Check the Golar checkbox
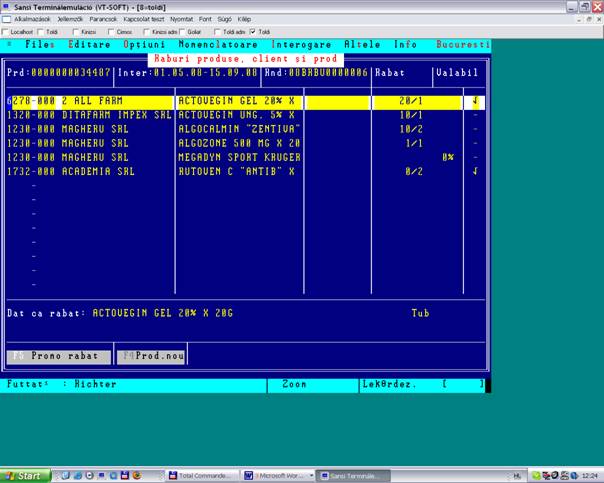Viewport: 604px width, 483px height. click(184, 32)
